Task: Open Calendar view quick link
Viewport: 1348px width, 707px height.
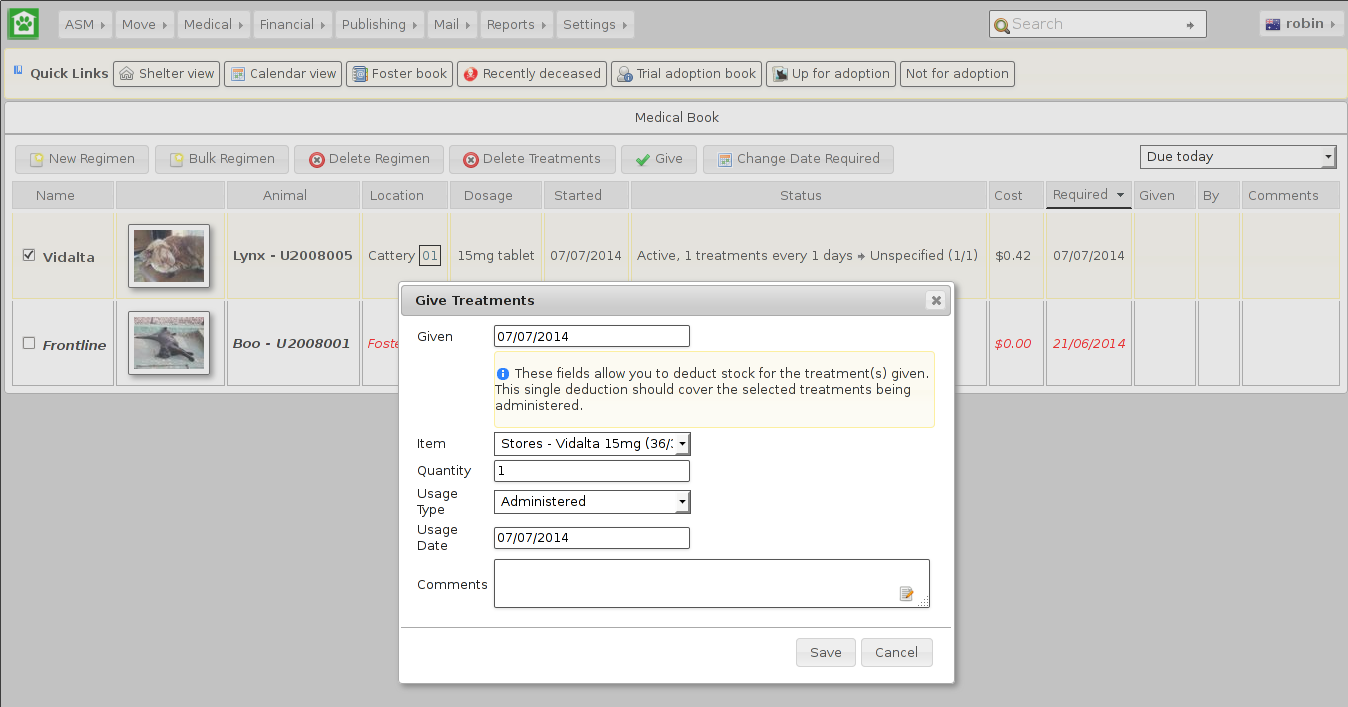Action: click(x=283, y=74)
